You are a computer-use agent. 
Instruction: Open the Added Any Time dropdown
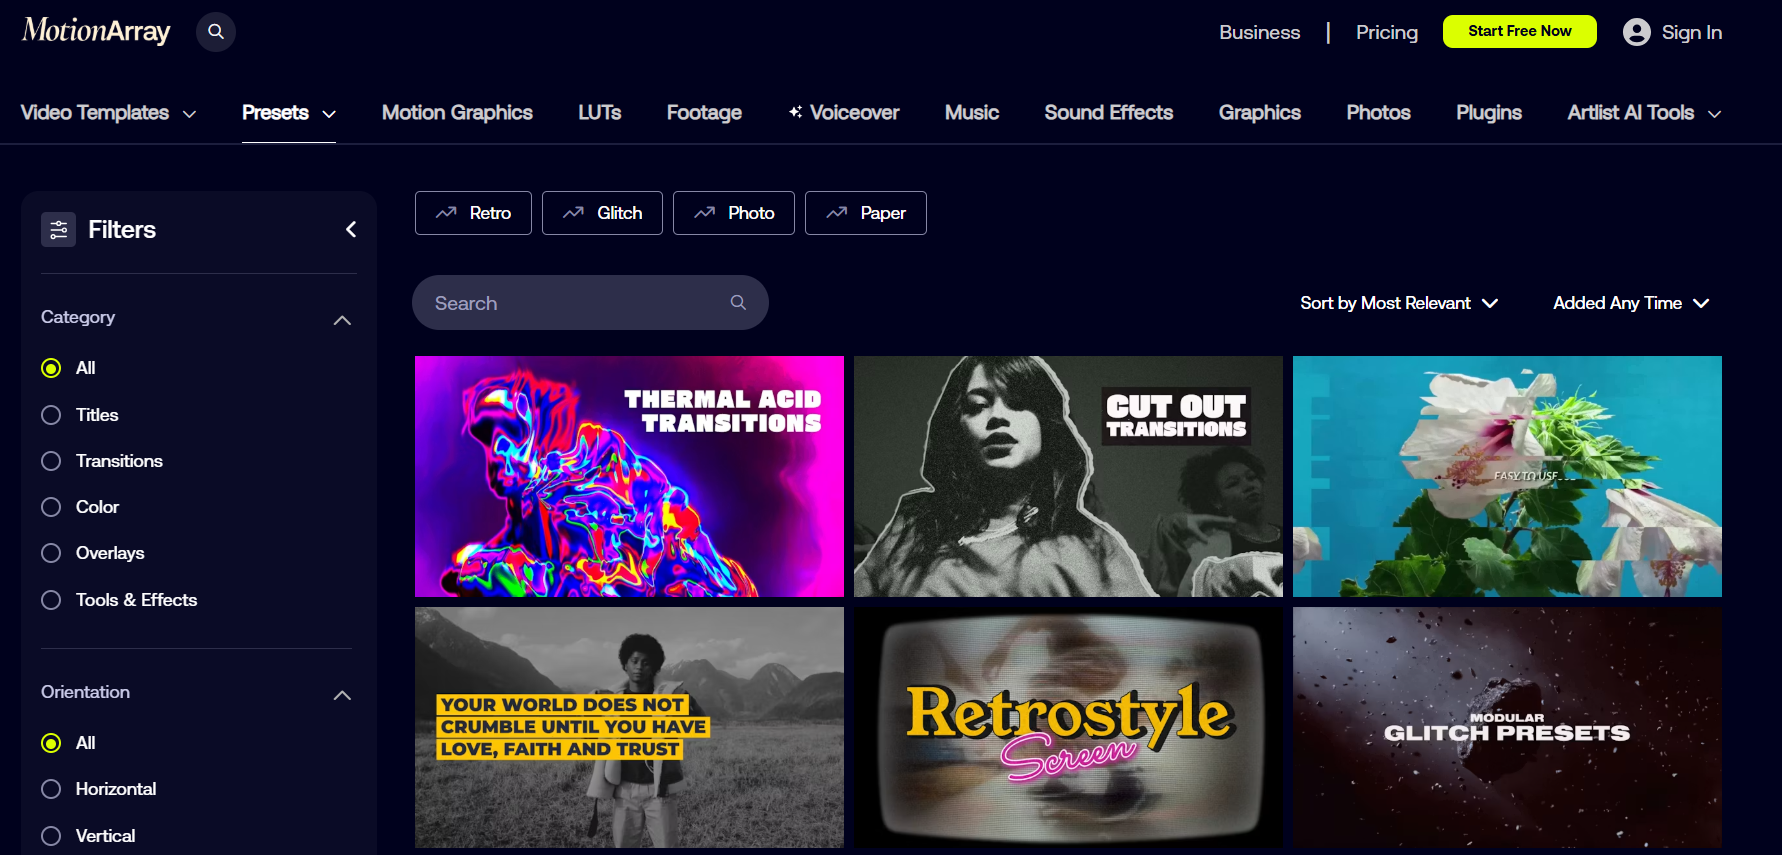[1631, 303]
